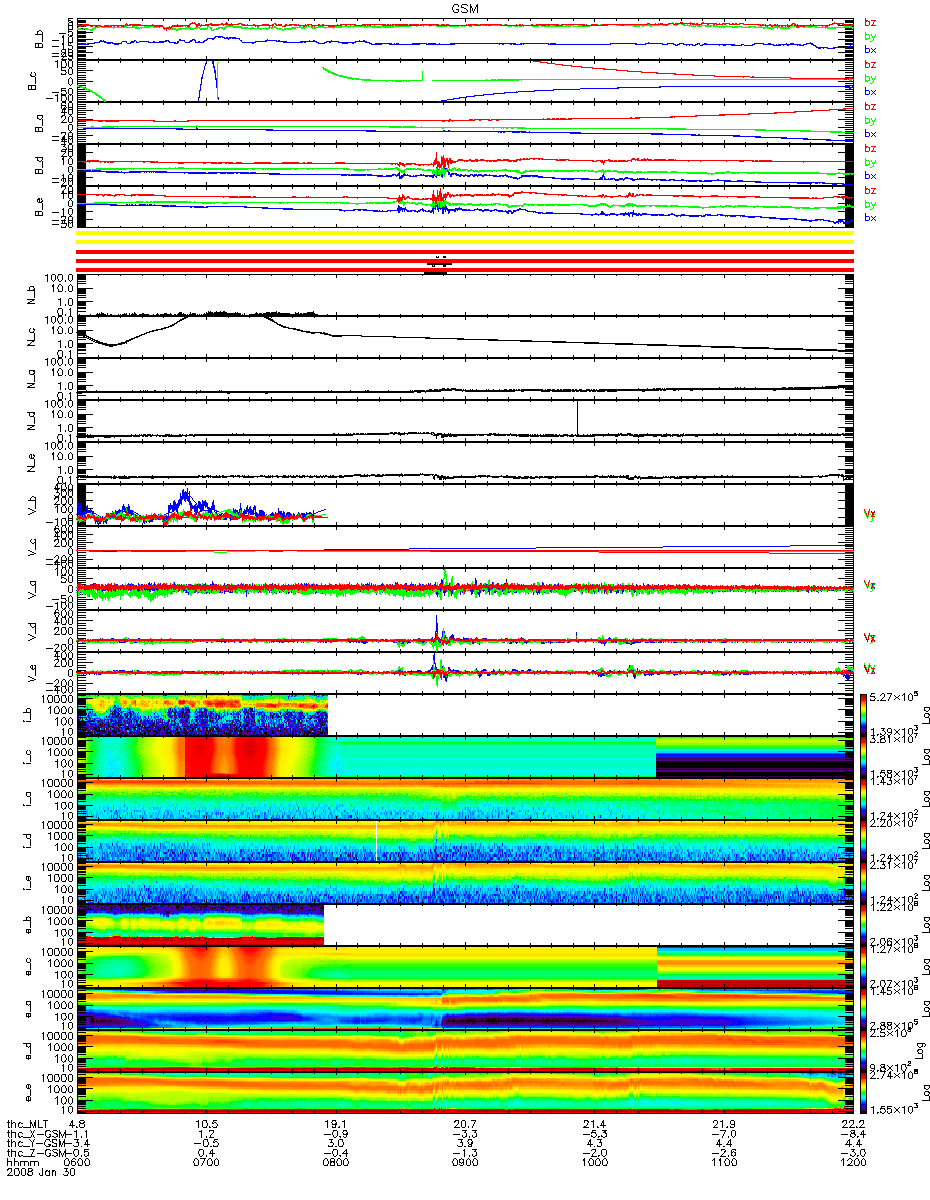930x1200 pixels.
Task: Click the X-GSM value -5.3
Action: coord(594,1133)
